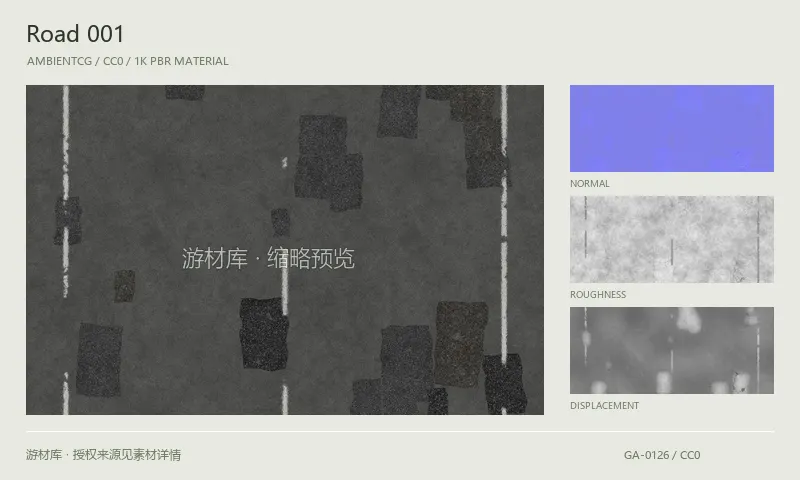Click the 'ROUGHNESS' label
This screenshot has height=480, width=800.
point(598,294)
